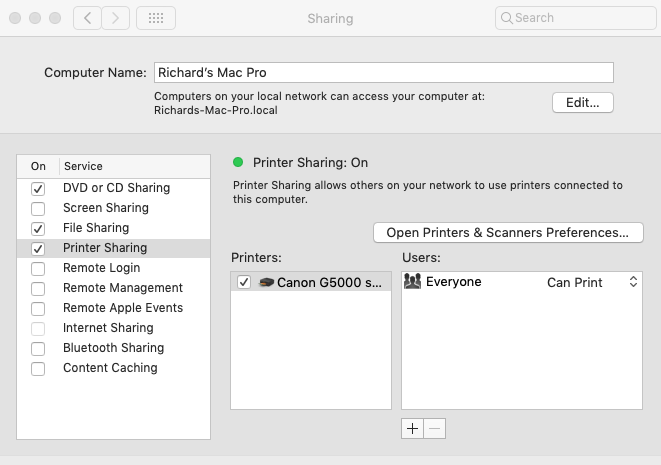Enable Remote Management checkbox

38,288
